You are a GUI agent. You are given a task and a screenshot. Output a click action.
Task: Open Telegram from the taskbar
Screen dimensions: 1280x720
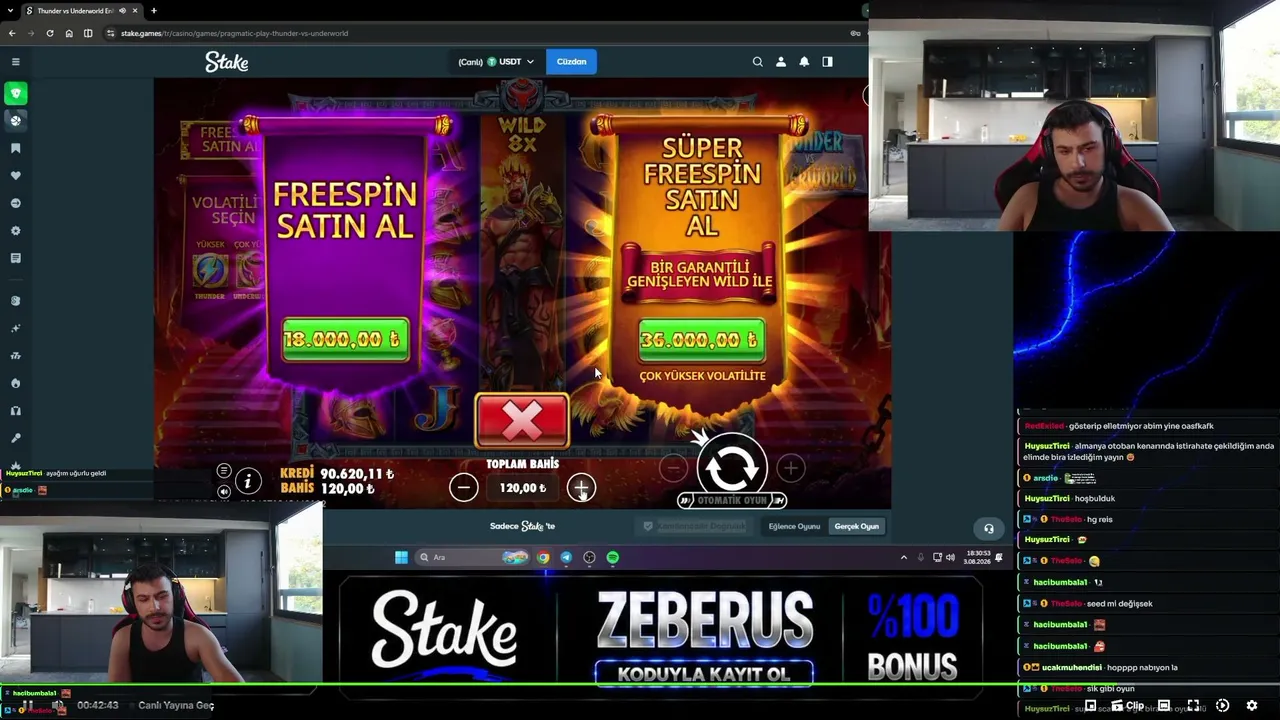[x=566, y=558]
